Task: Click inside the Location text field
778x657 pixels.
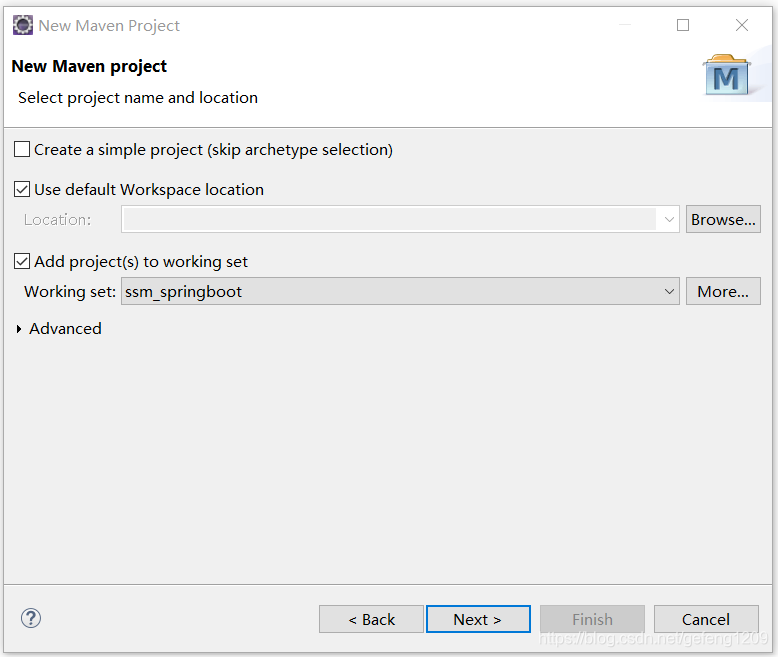Action: 389,219
